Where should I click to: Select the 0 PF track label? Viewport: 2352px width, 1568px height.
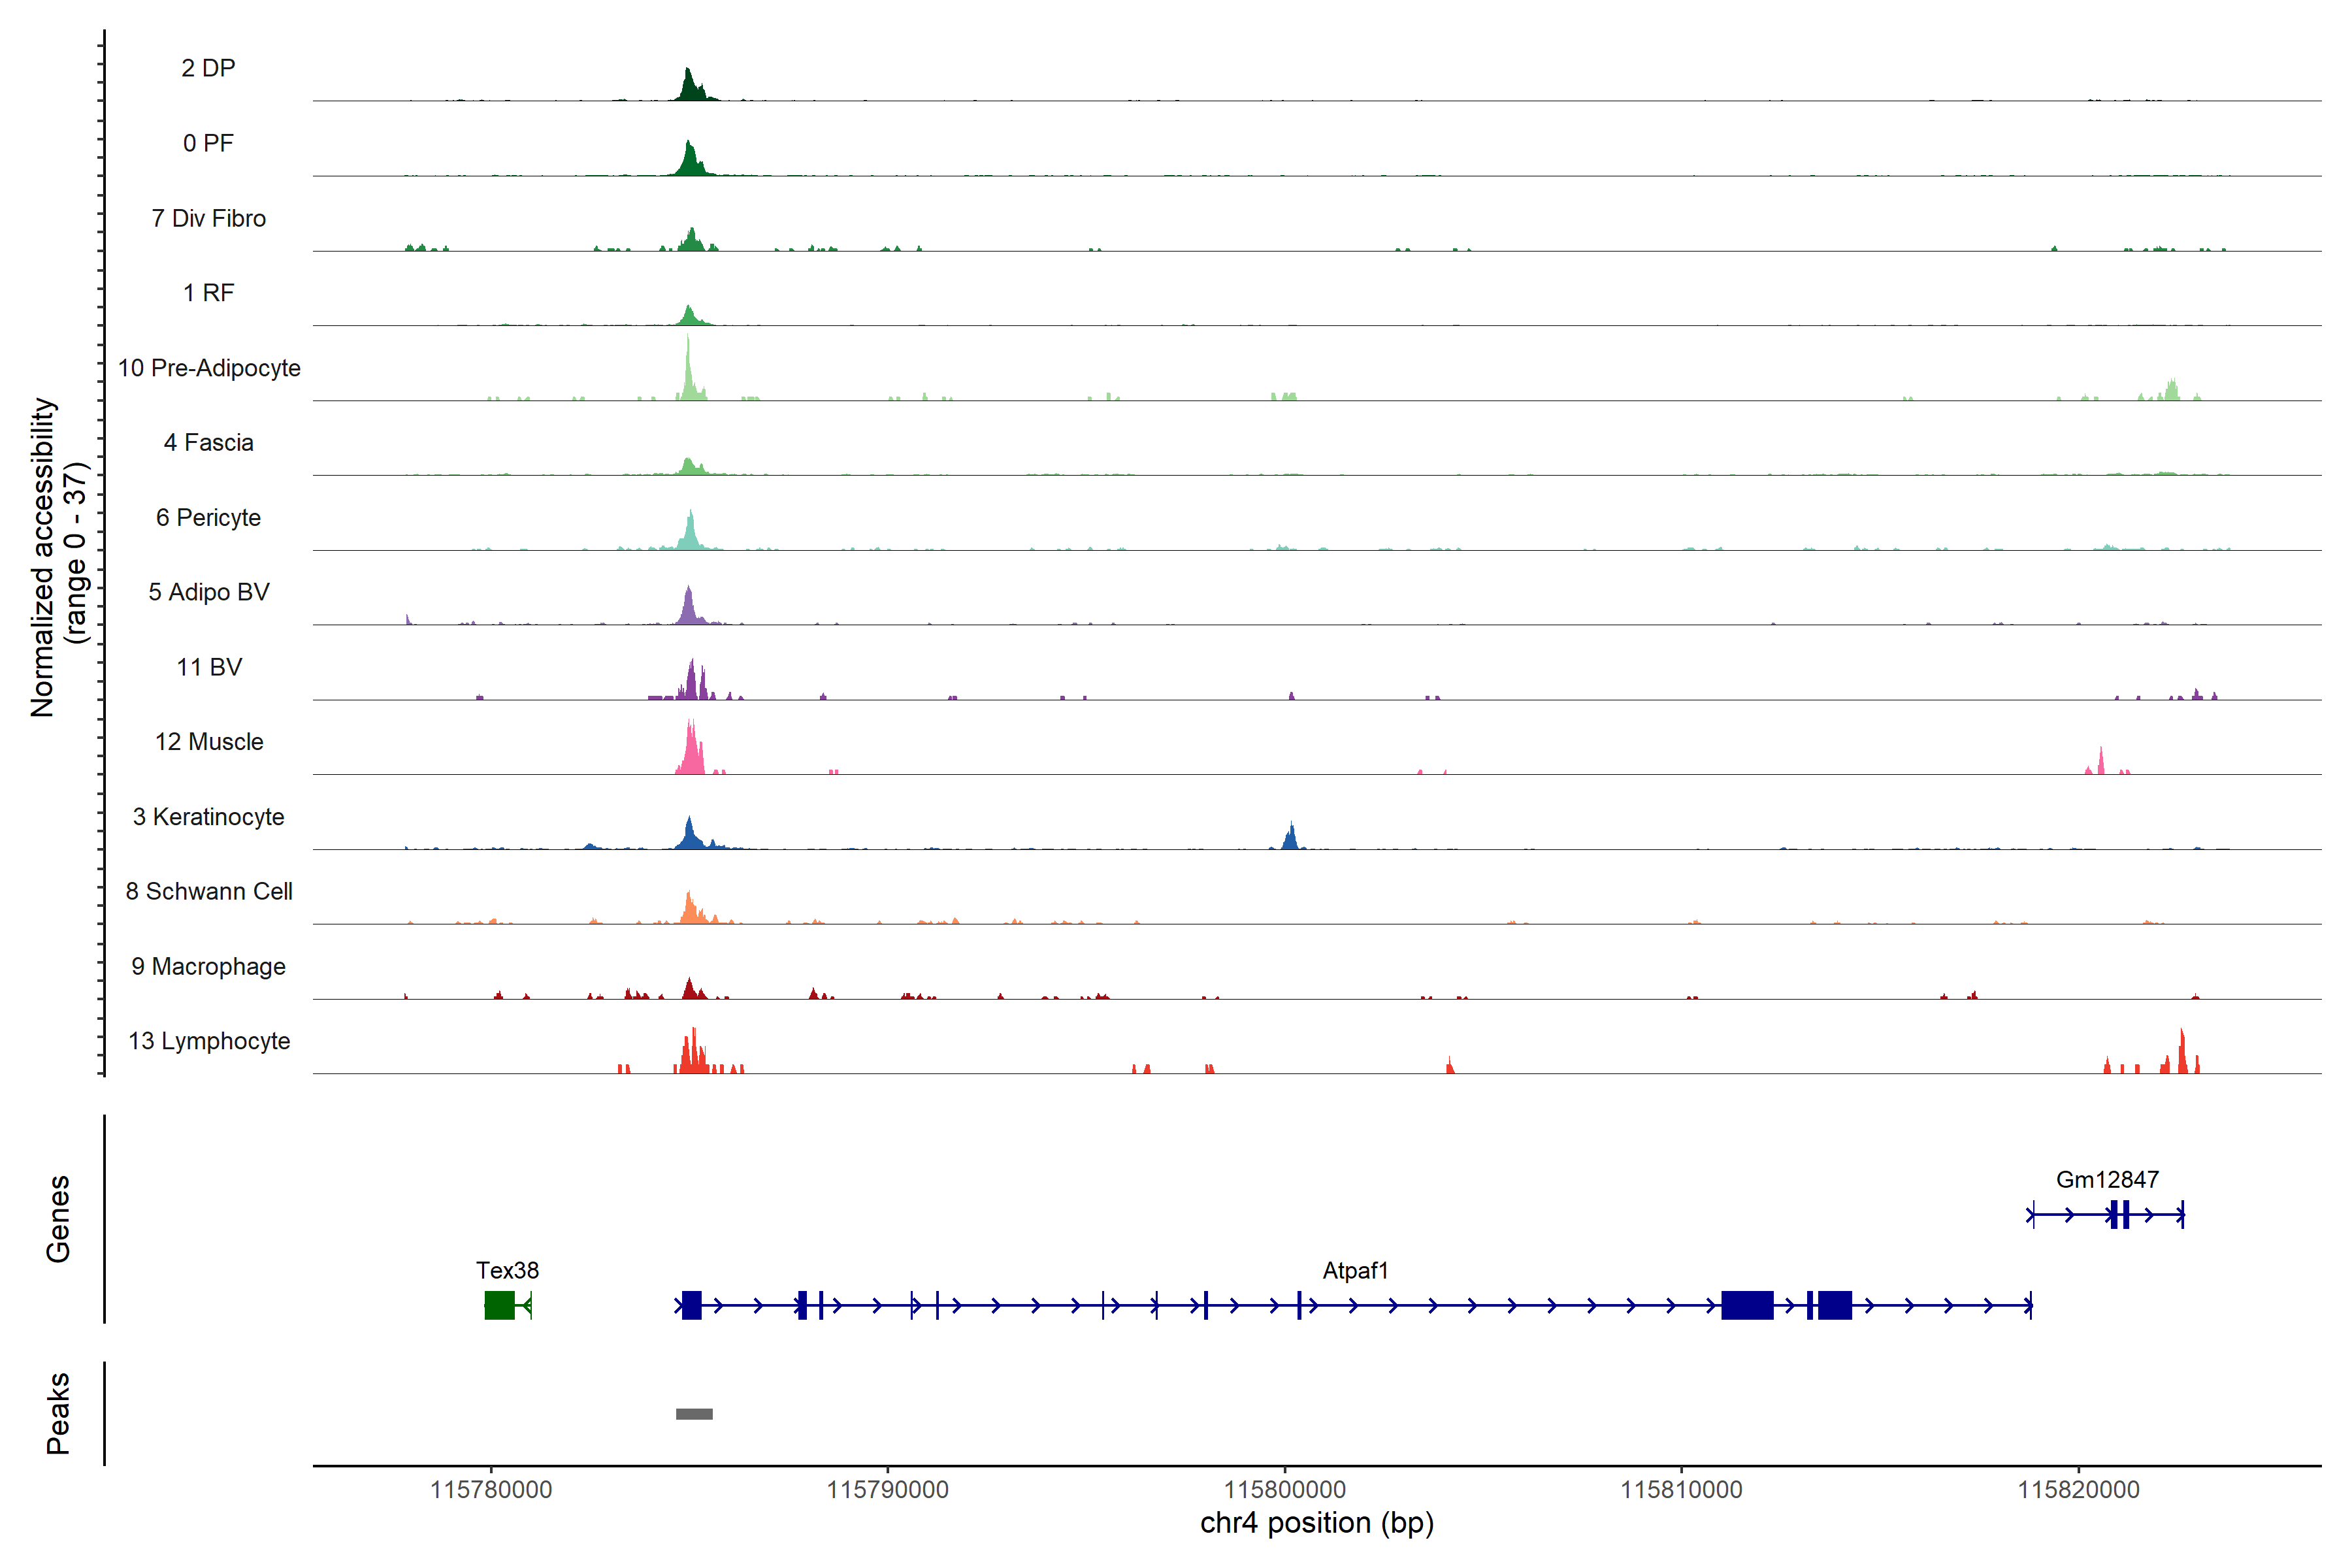tap(208, 143)
